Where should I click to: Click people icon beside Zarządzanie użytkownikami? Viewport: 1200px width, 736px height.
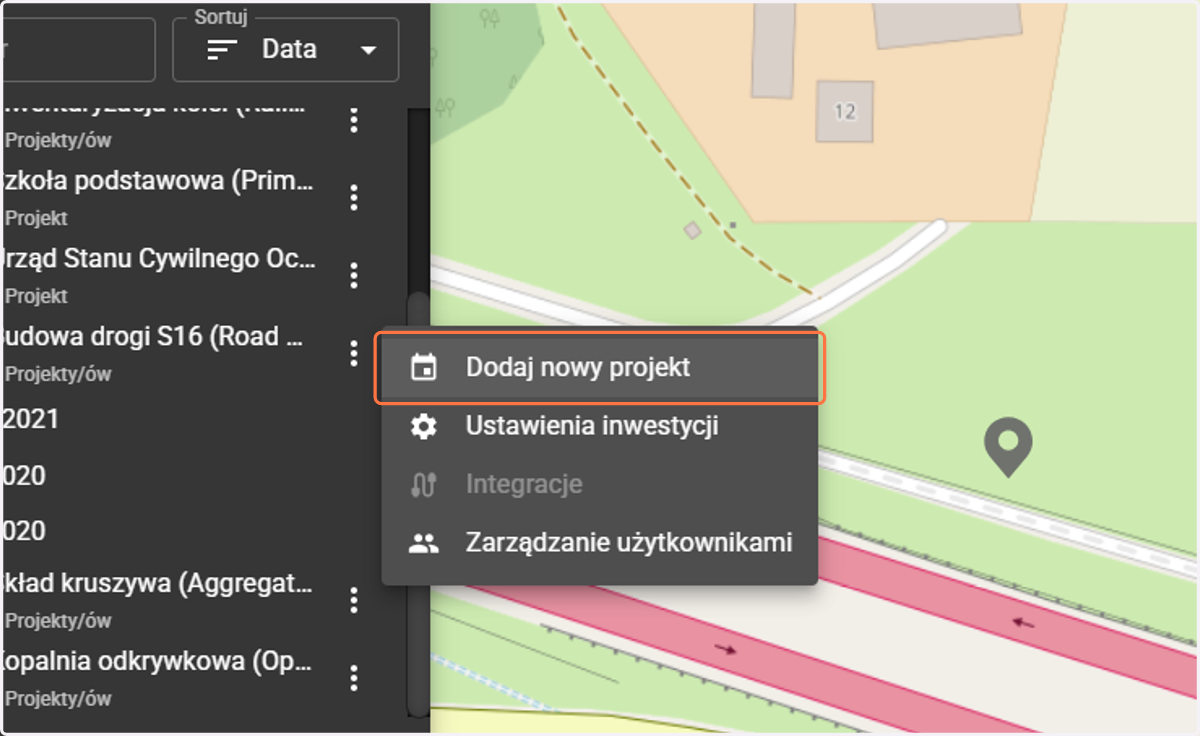(x=424, y=544)
